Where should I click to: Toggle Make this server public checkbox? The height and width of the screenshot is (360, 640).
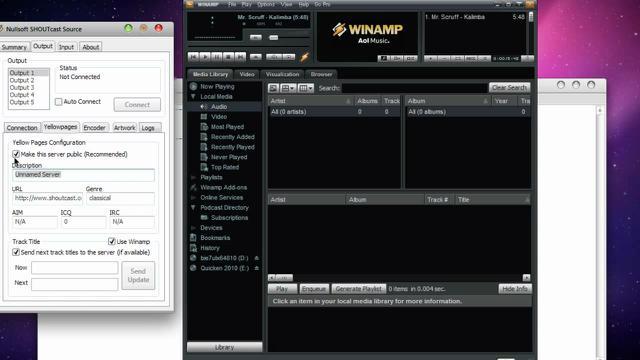[16, 154]
